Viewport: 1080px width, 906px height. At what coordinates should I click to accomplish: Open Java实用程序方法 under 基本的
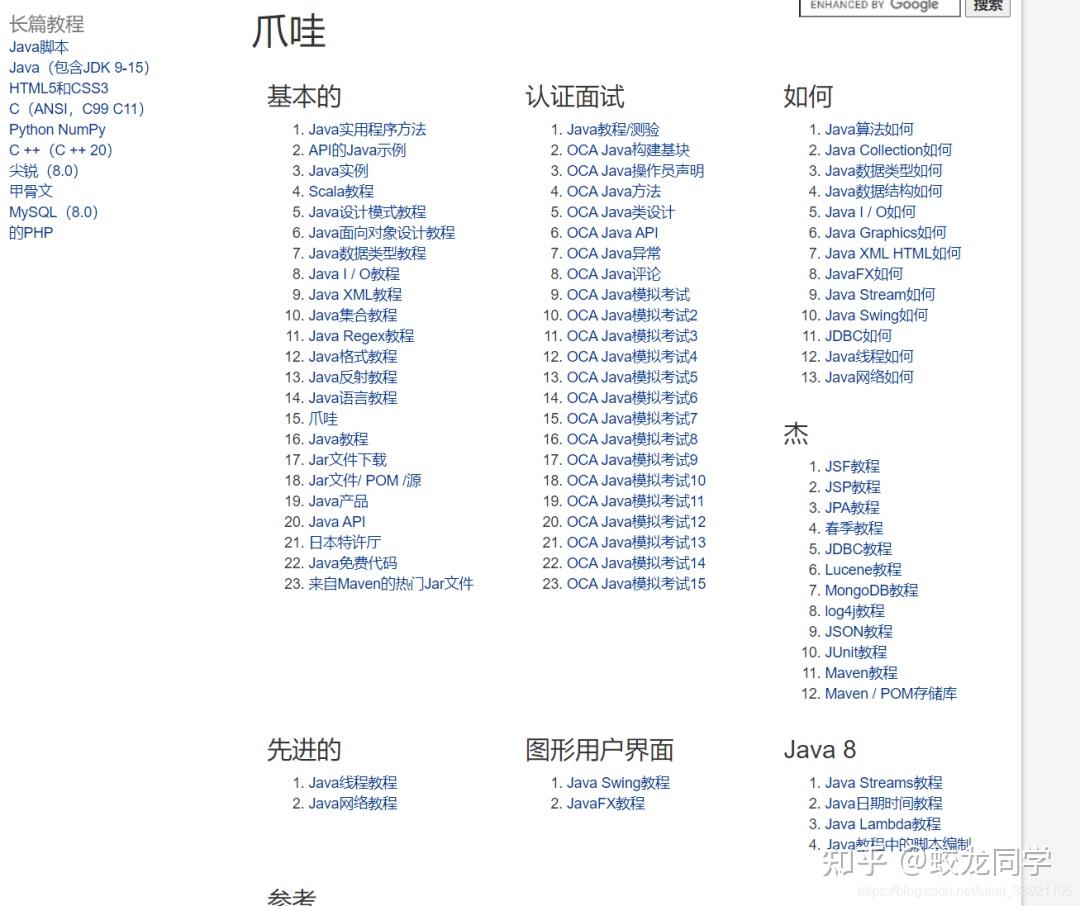click(366, 129)
